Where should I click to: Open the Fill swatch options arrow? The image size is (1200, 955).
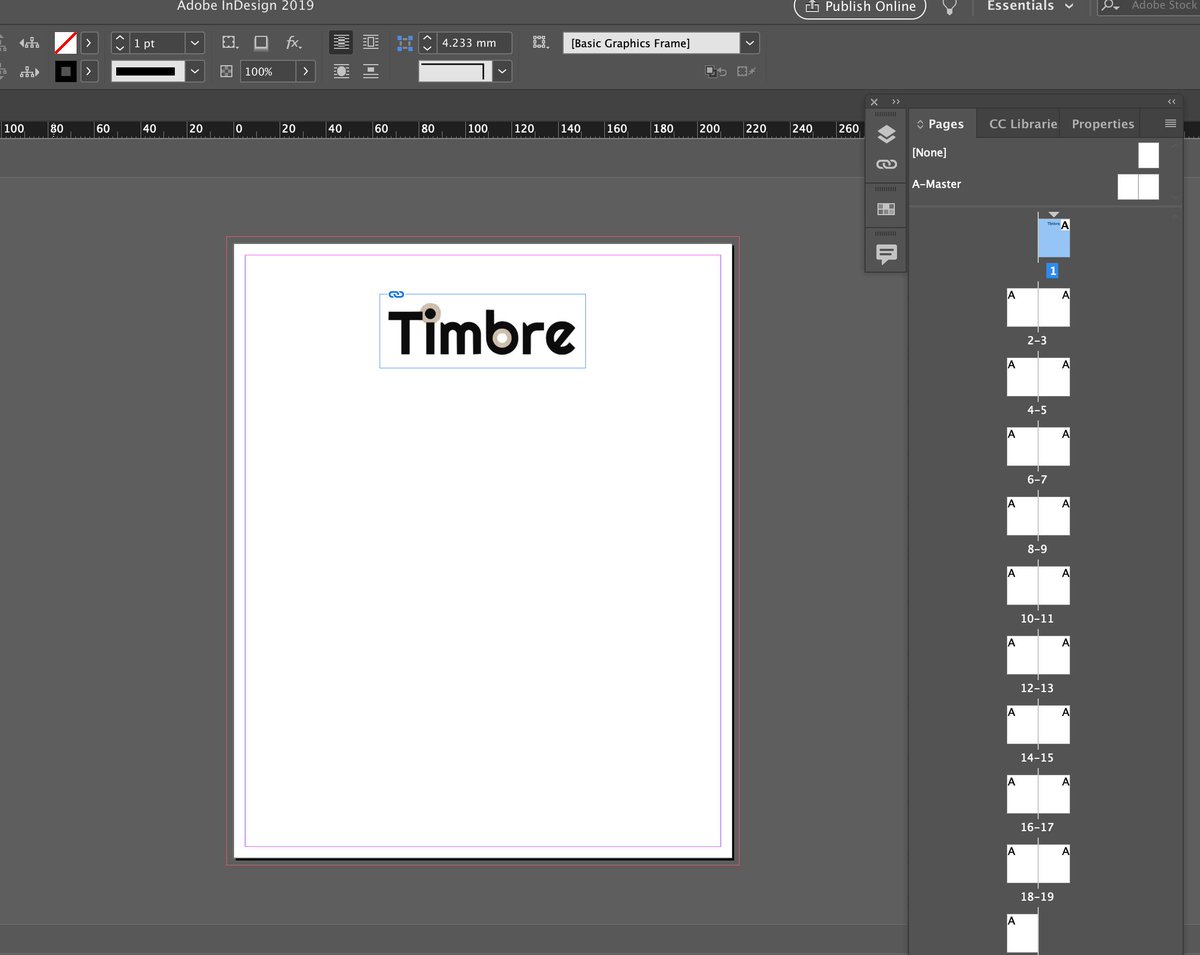[x=90, y=43]
